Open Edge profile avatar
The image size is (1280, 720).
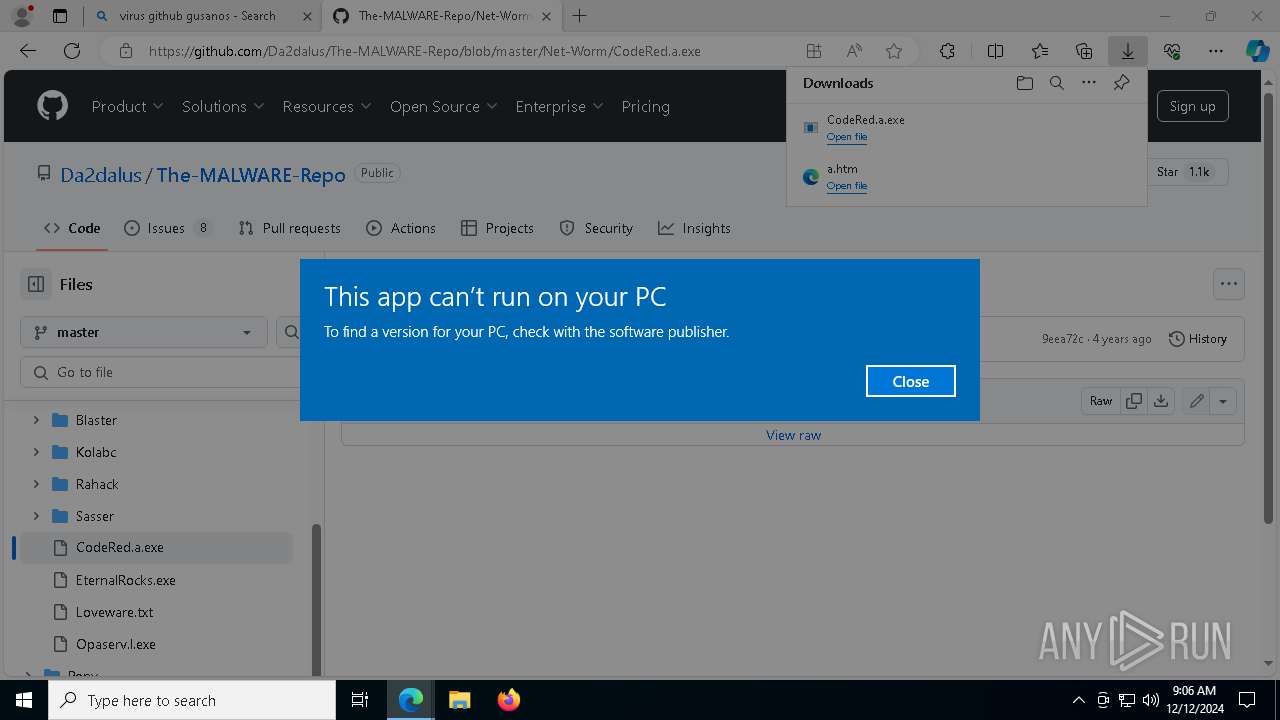pos(21,16)
